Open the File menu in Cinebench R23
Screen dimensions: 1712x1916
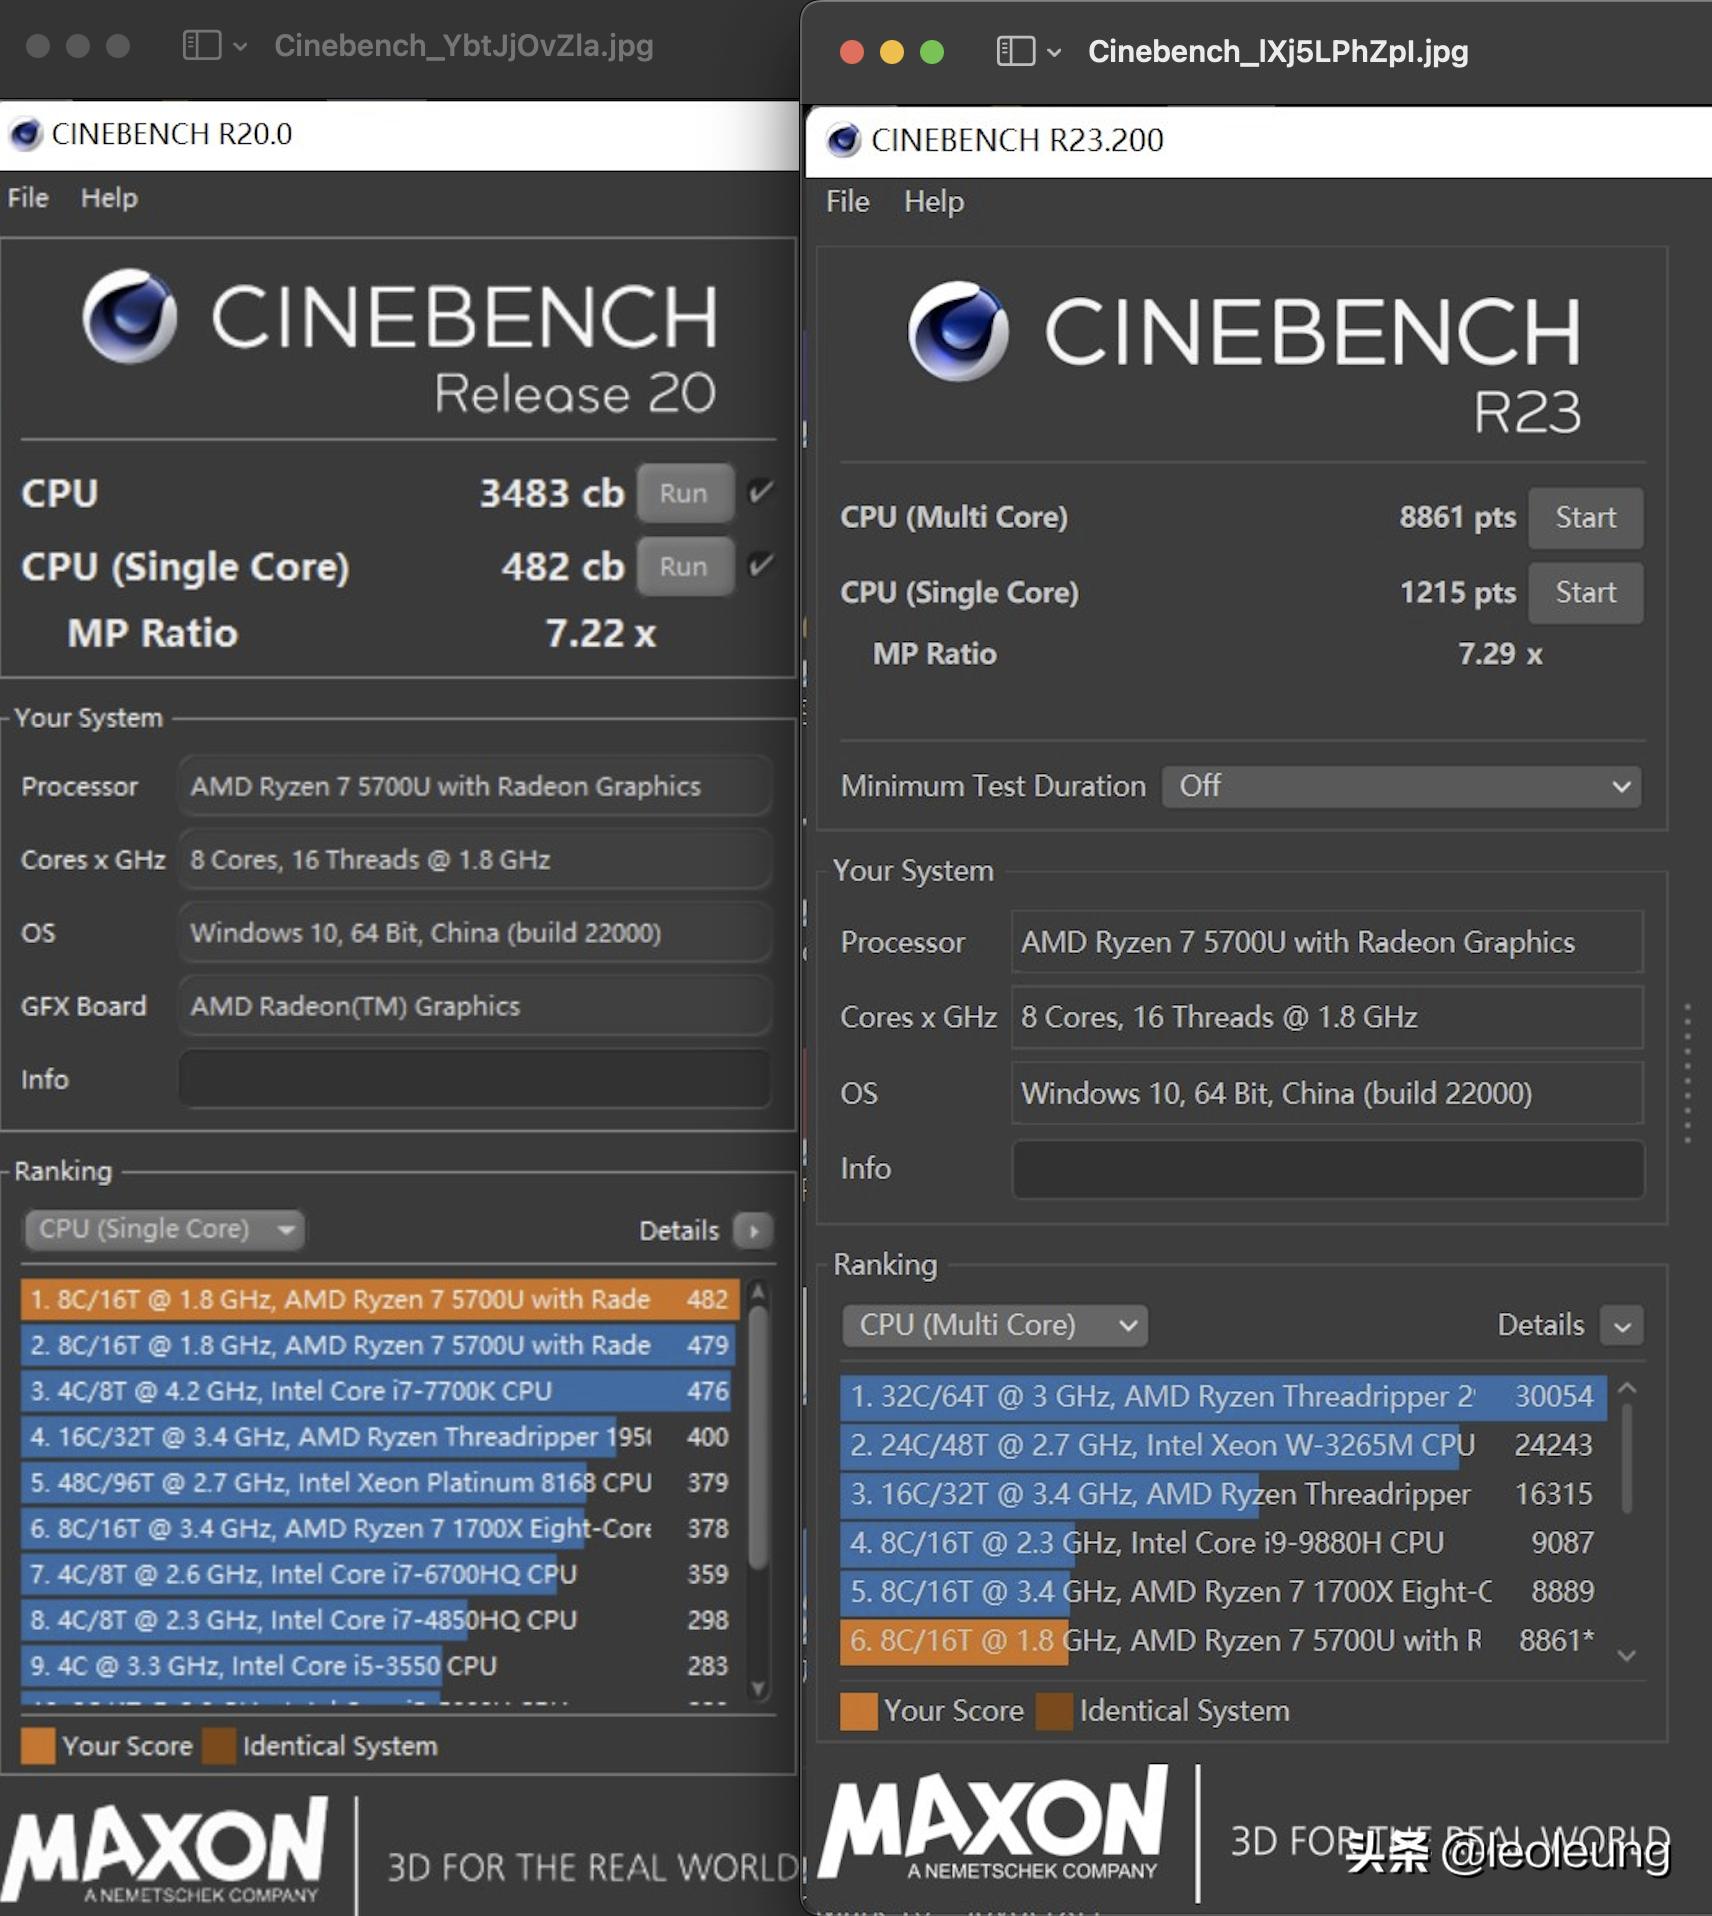[847, 202]
